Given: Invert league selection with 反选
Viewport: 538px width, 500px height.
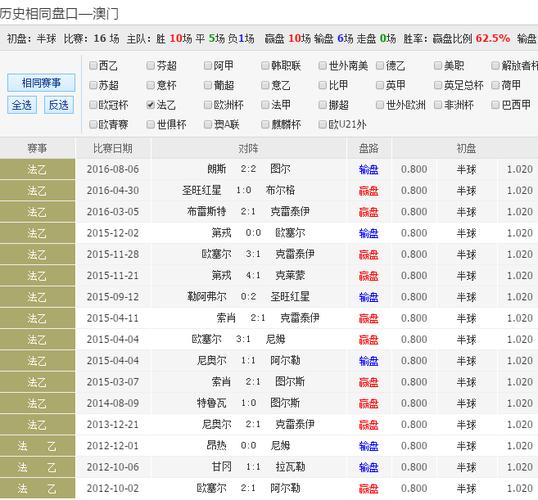Looking at the screenshot, I should tap(59, 105).
